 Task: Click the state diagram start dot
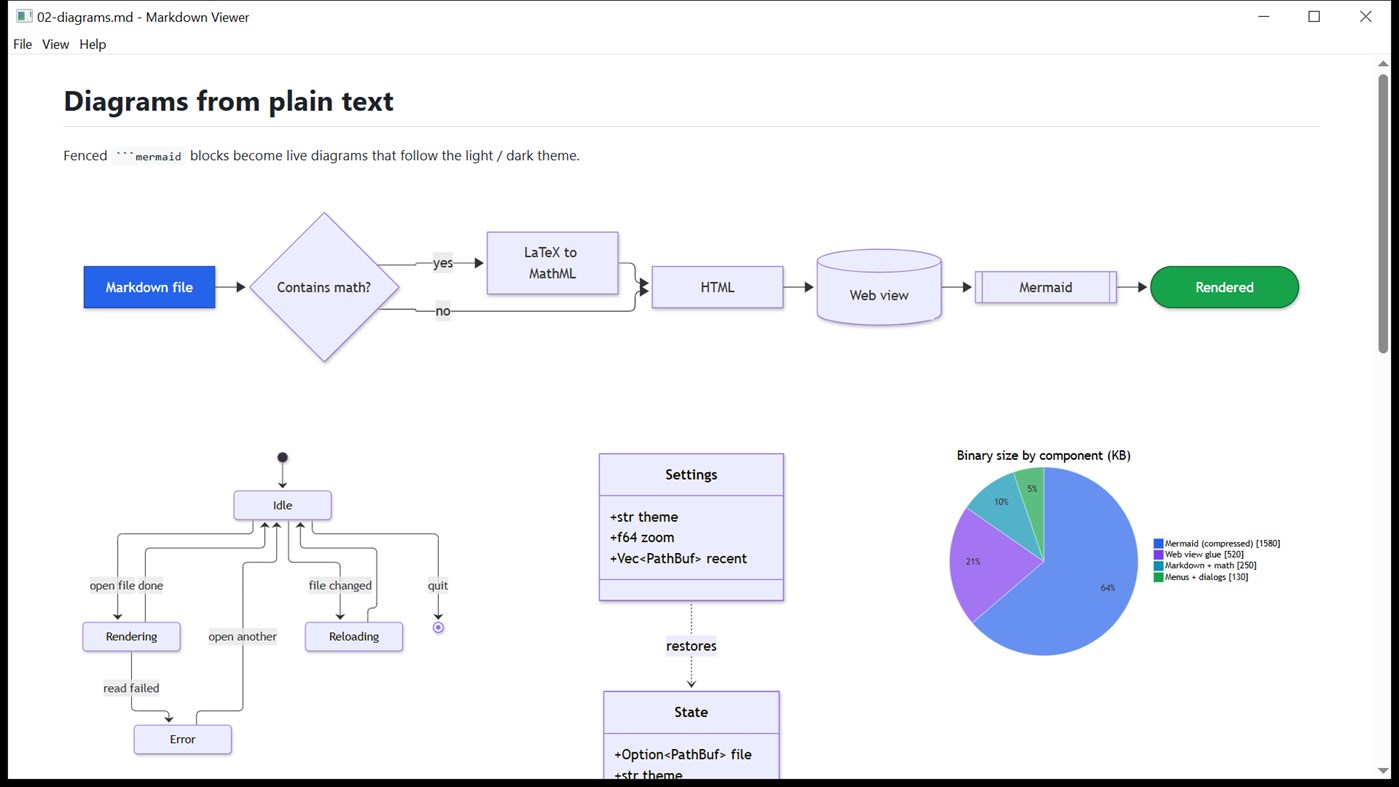[x=282, y=457]
